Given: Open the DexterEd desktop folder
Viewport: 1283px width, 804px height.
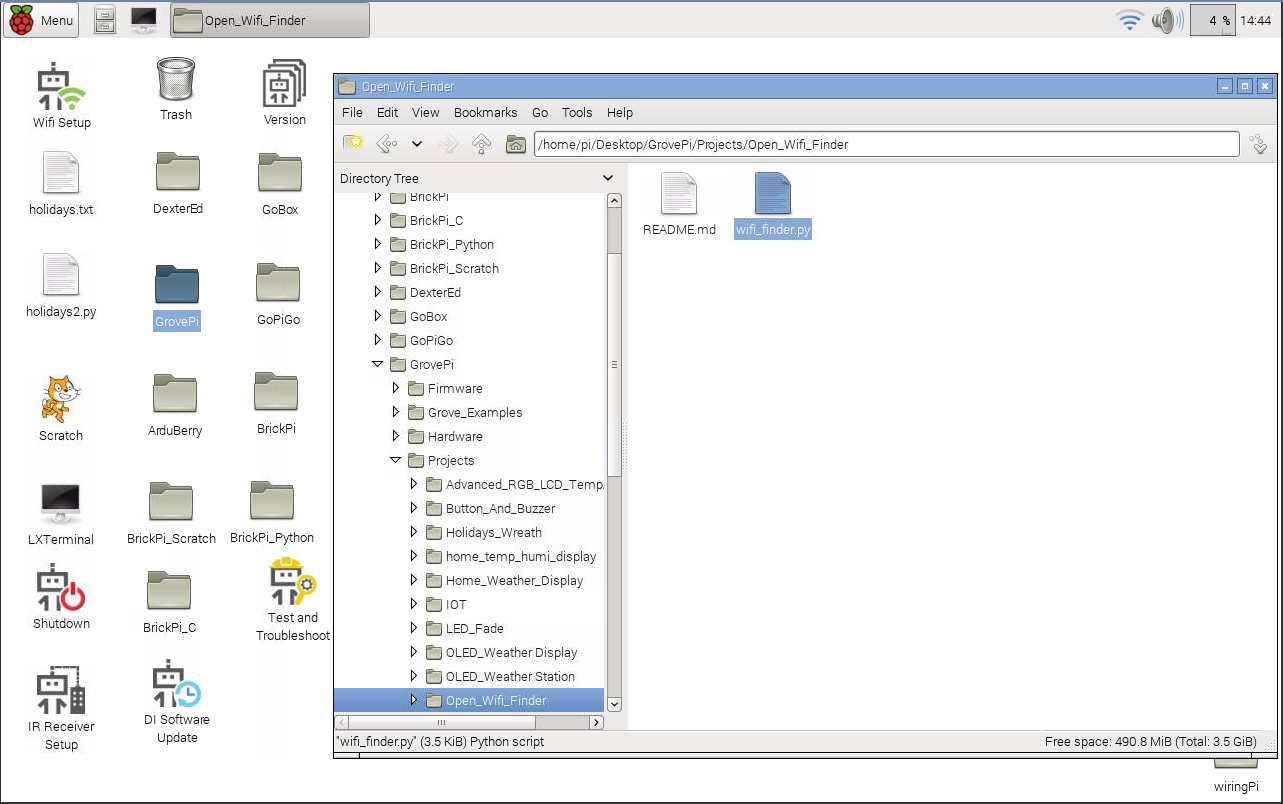Looking at the screenshot, I should click(177, 184).
